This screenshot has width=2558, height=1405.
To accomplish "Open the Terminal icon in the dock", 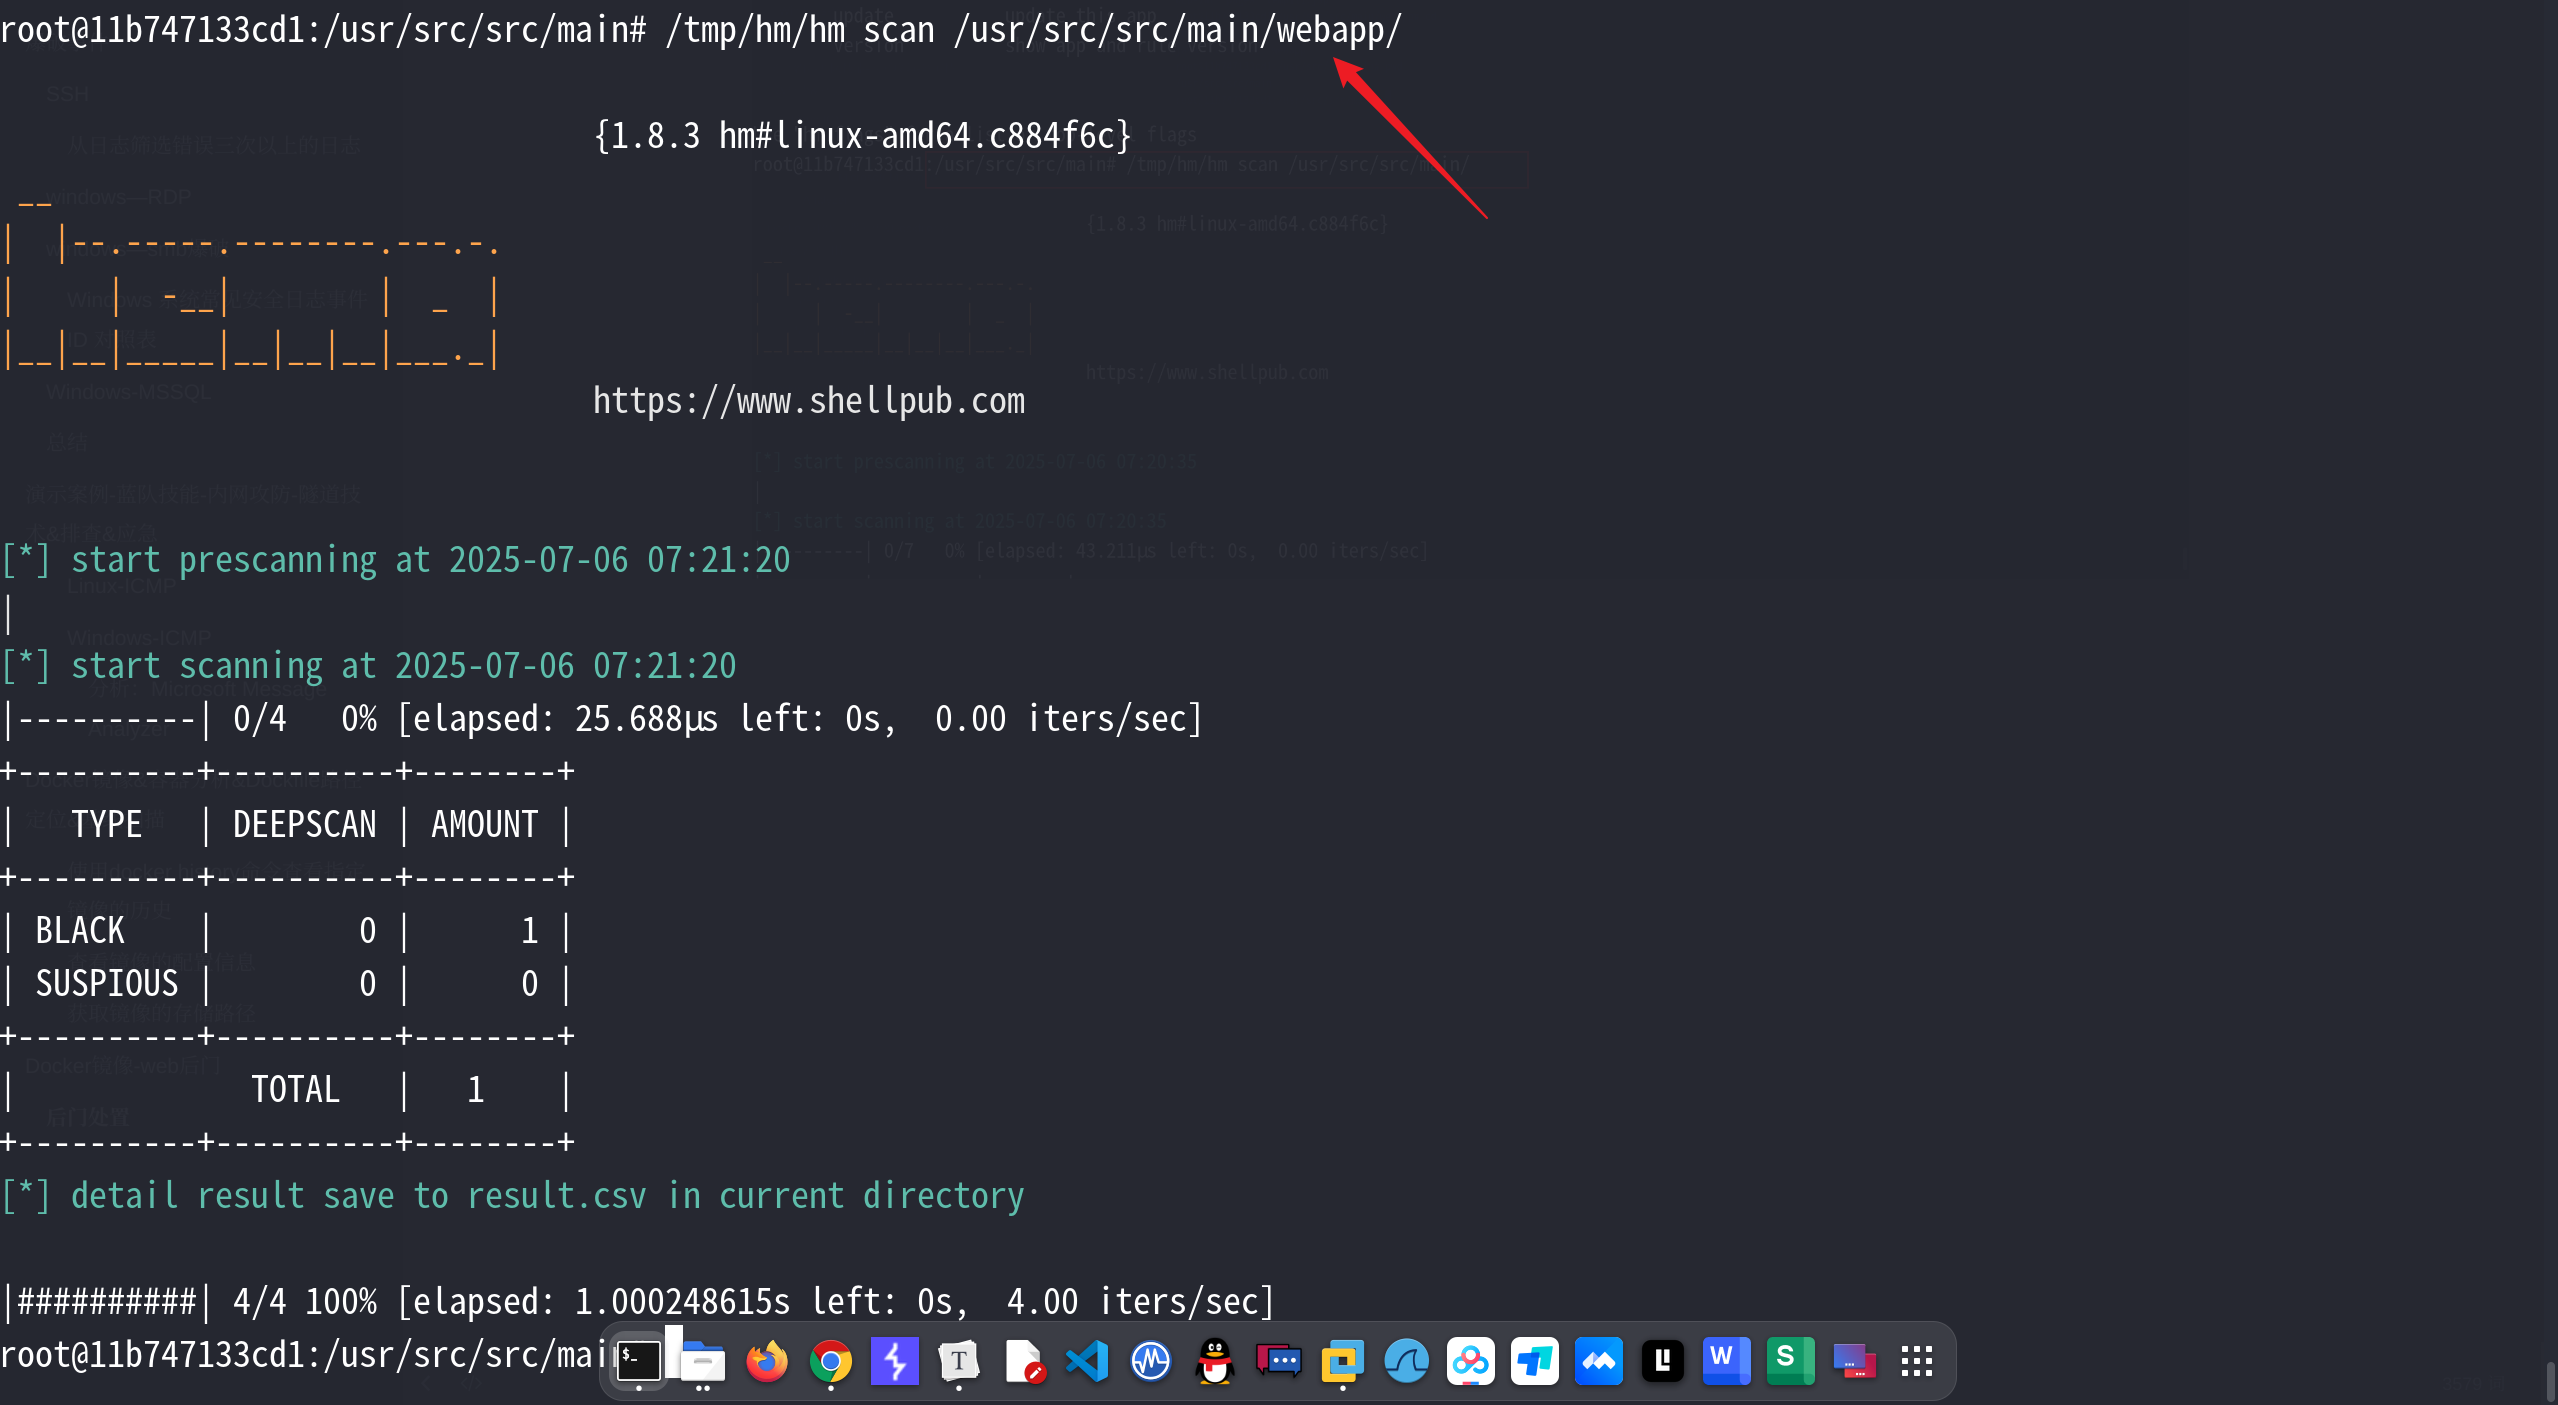I will pos(638,1361).
